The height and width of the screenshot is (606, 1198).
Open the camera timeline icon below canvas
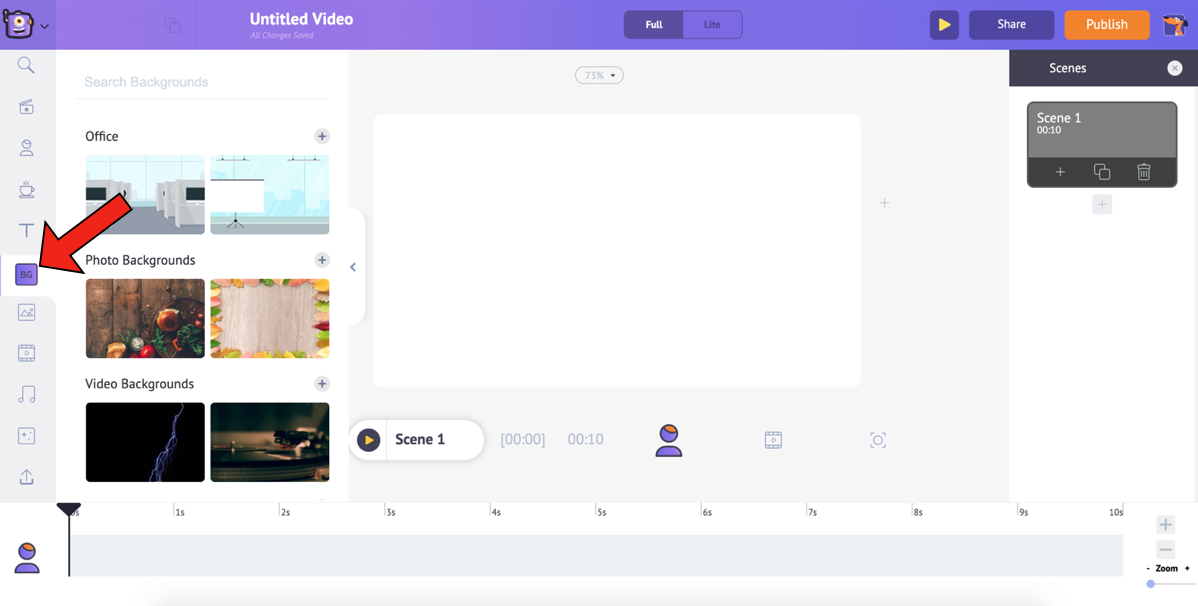click(x=878, y=440)
